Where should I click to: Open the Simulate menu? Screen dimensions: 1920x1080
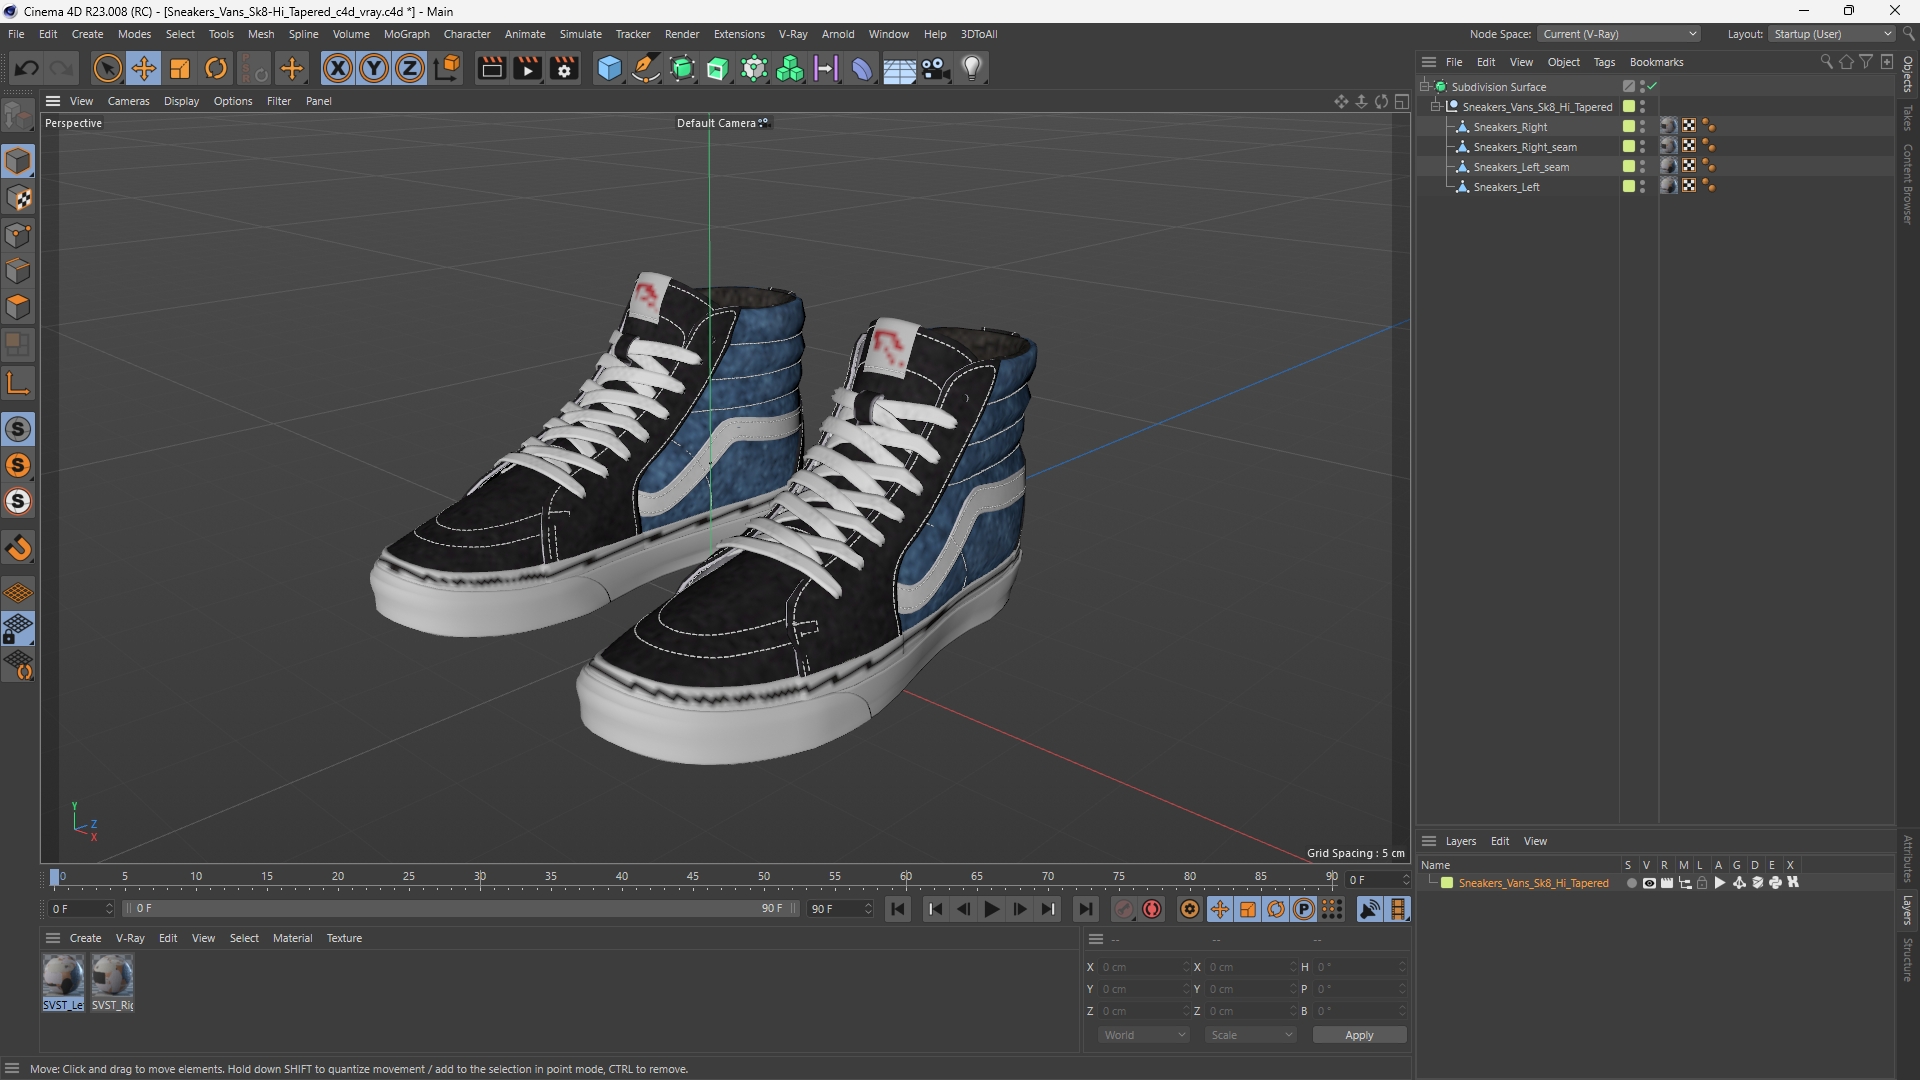[x=580, y=34]
